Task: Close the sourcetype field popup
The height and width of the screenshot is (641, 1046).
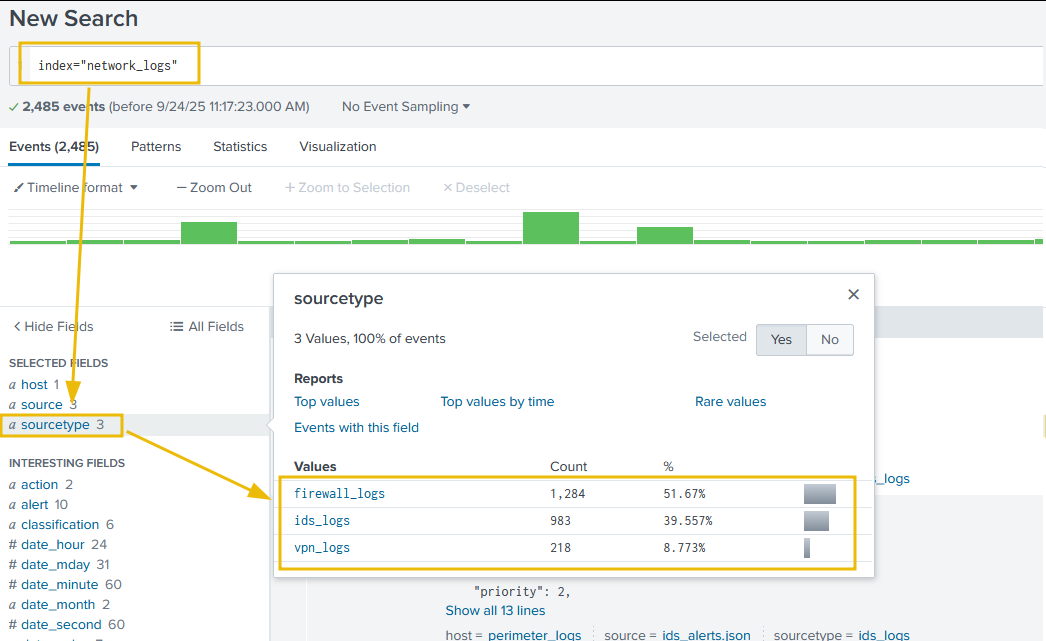Action: (853, 295)
